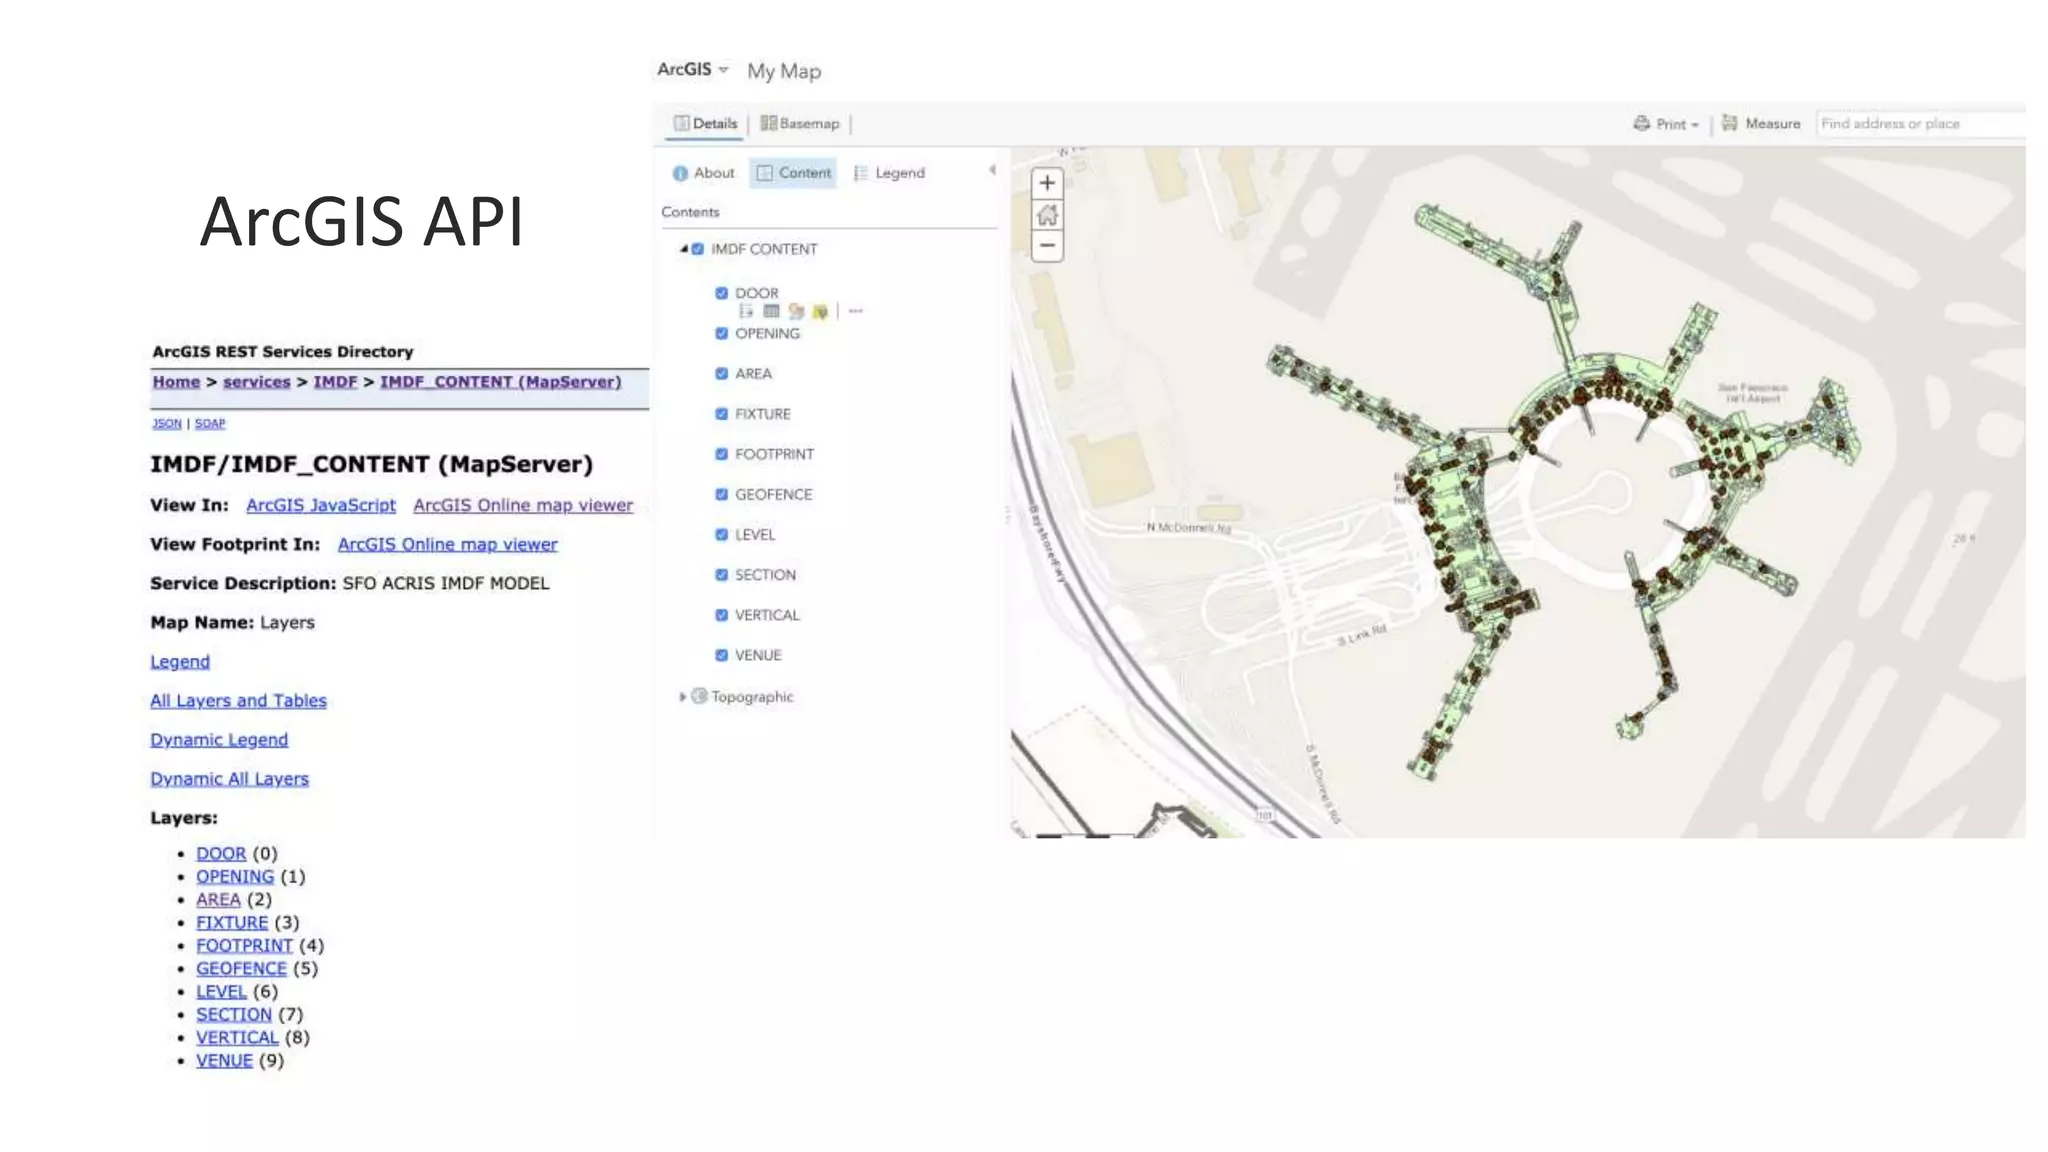Open the Basemap gallery
The height and width of the screenshot is (1152, 2048).
coord(799,124)
